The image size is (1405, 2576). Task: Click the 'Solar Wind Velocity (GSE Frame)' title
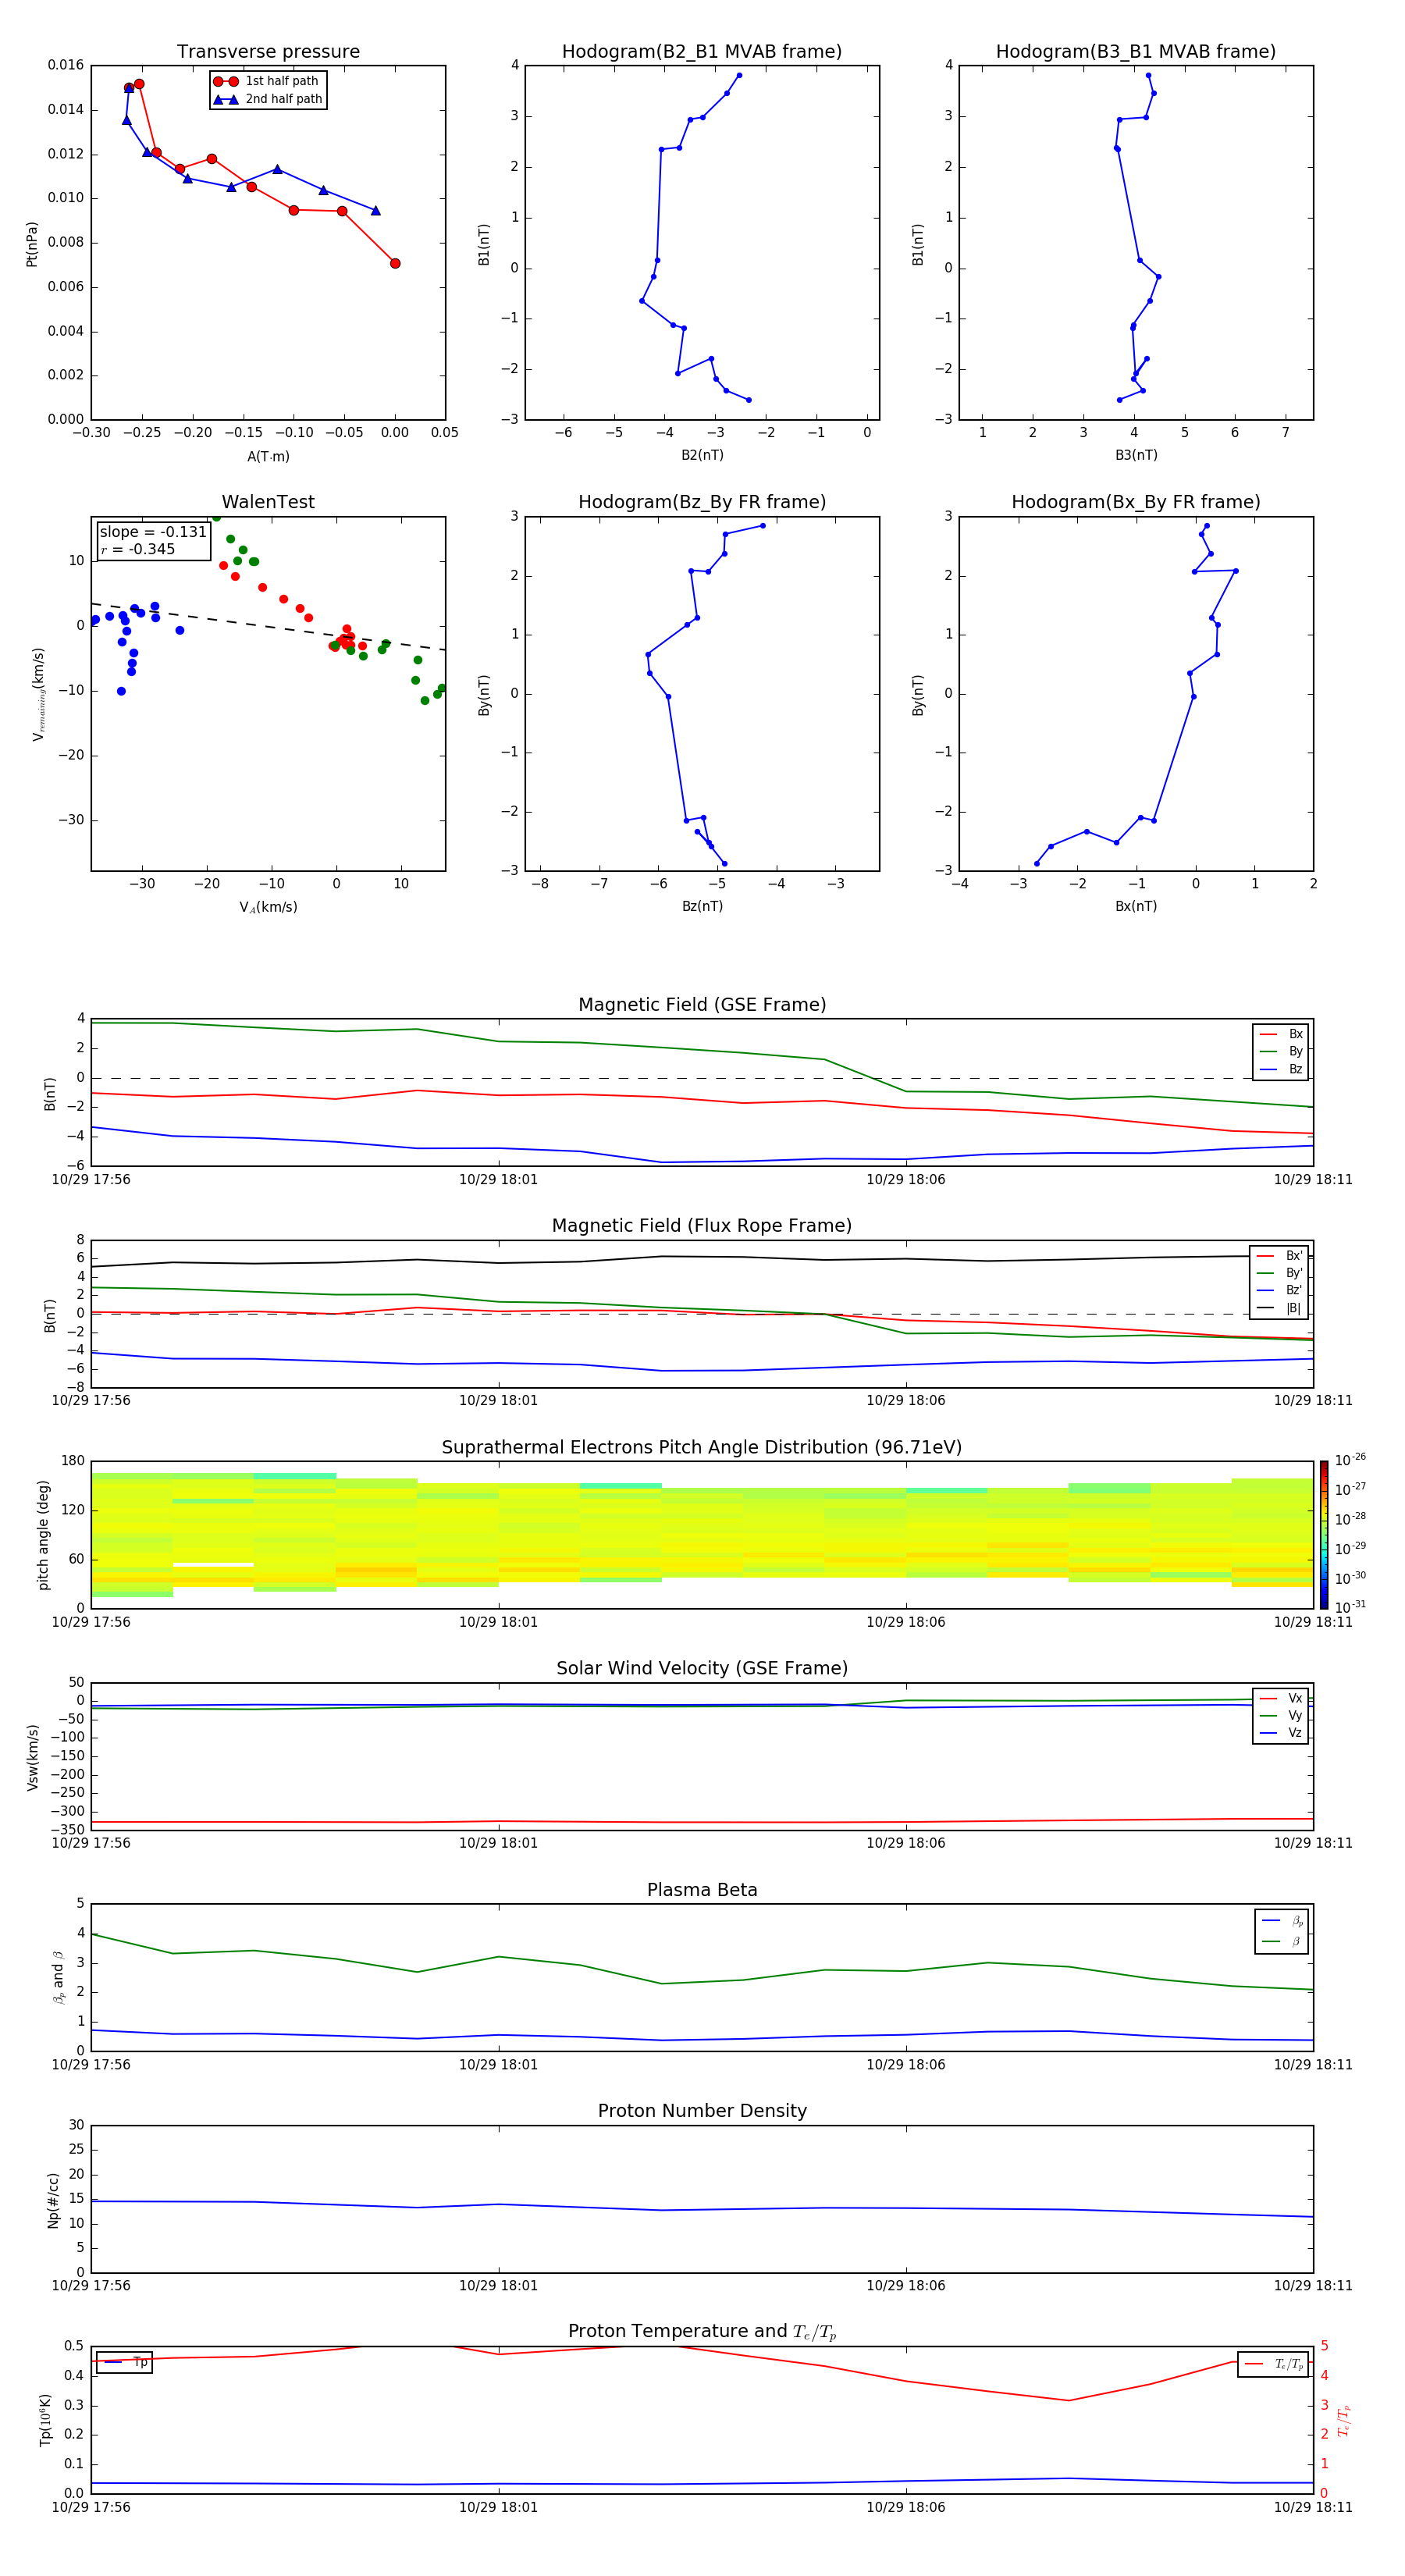[702, 1668]
